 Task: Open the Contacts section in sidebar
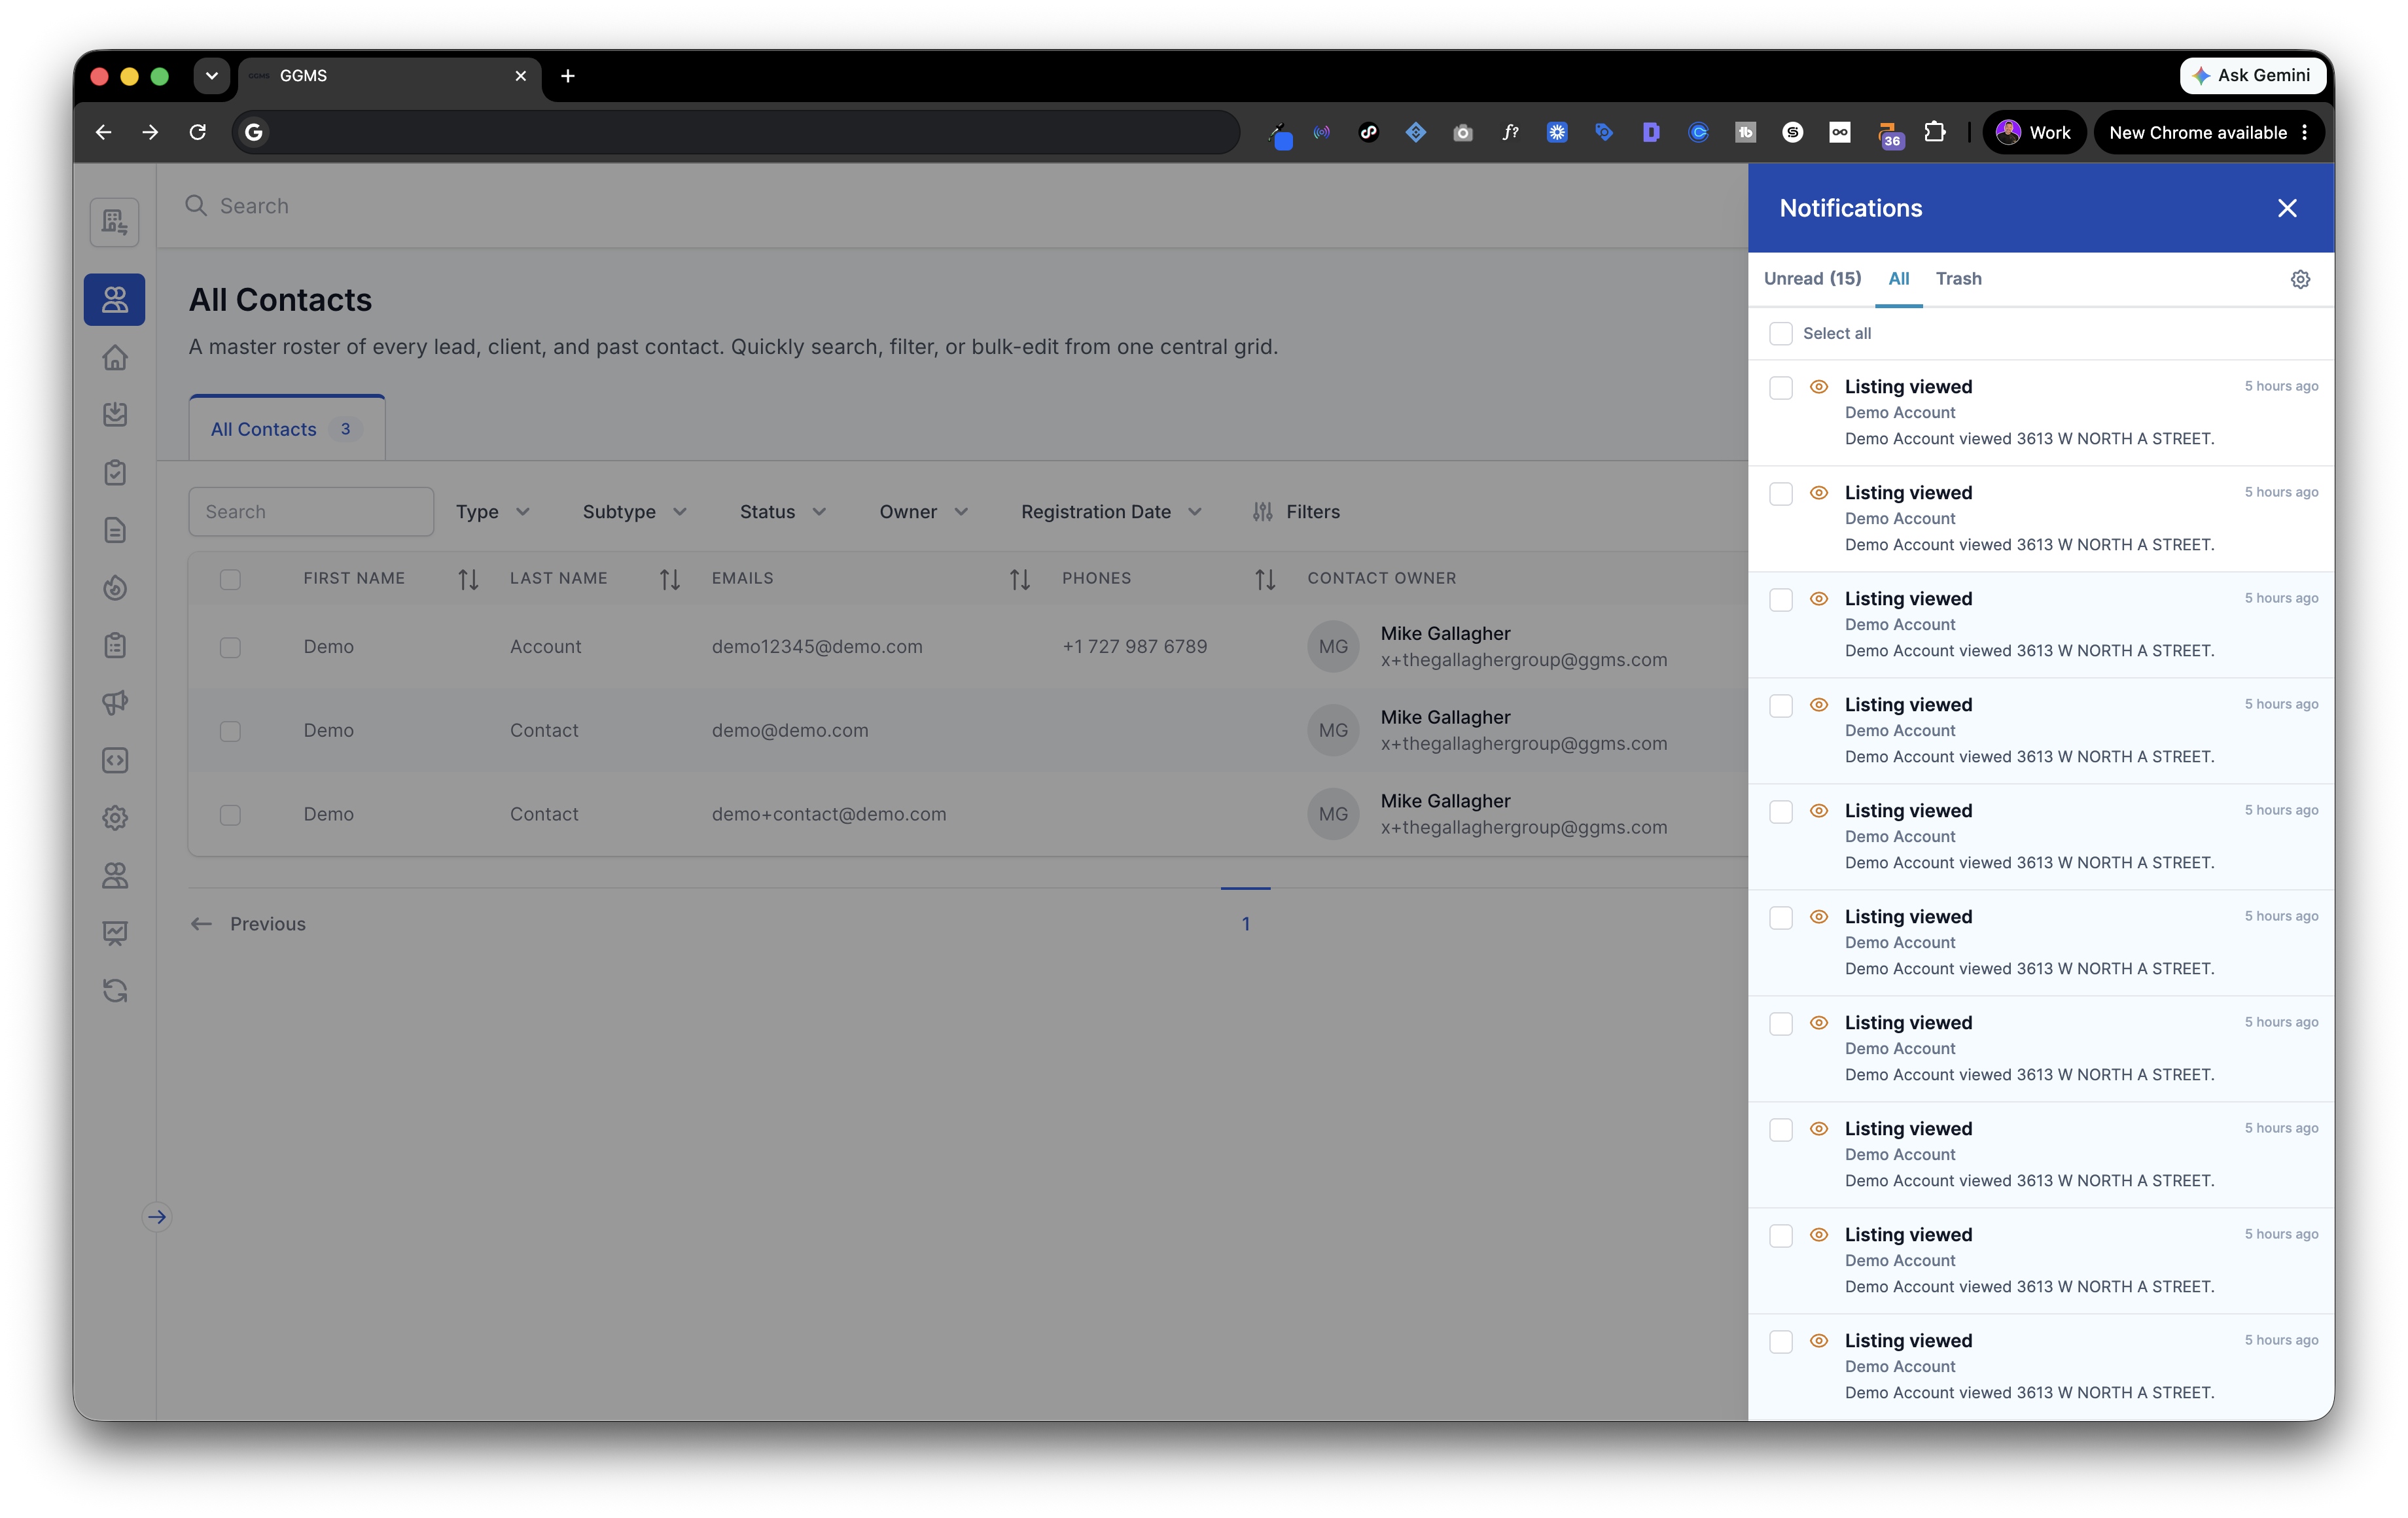pyautogui.click(x=115, y=299)
